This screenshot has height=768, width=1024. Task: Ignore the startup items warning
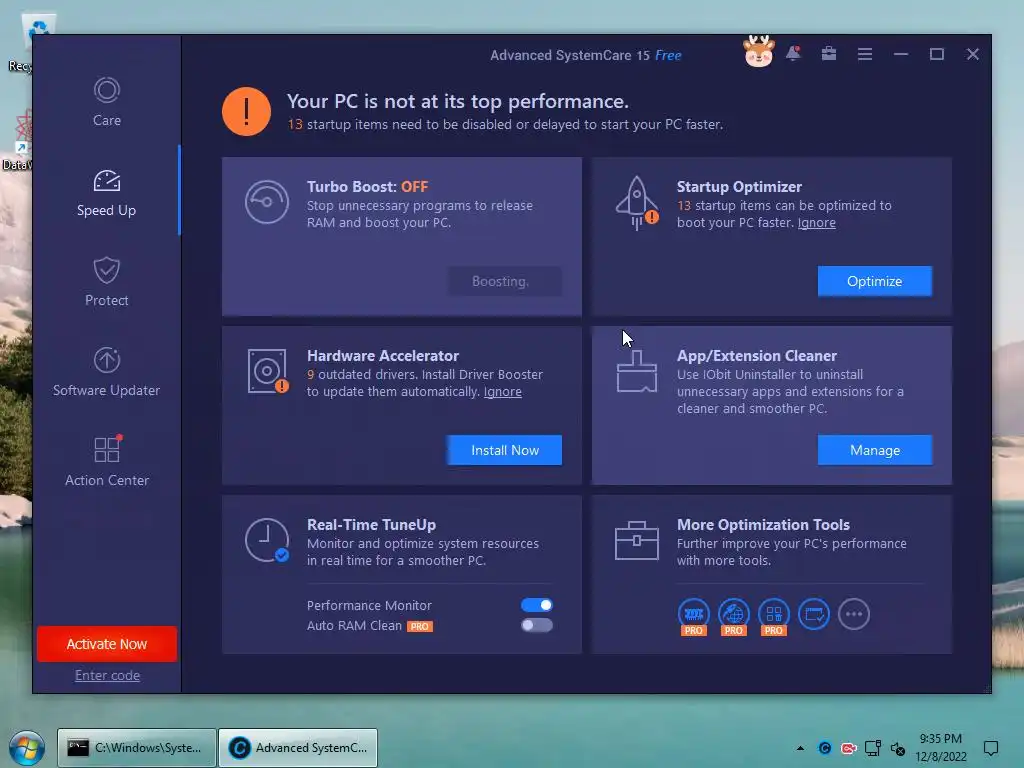pos(816,223)
